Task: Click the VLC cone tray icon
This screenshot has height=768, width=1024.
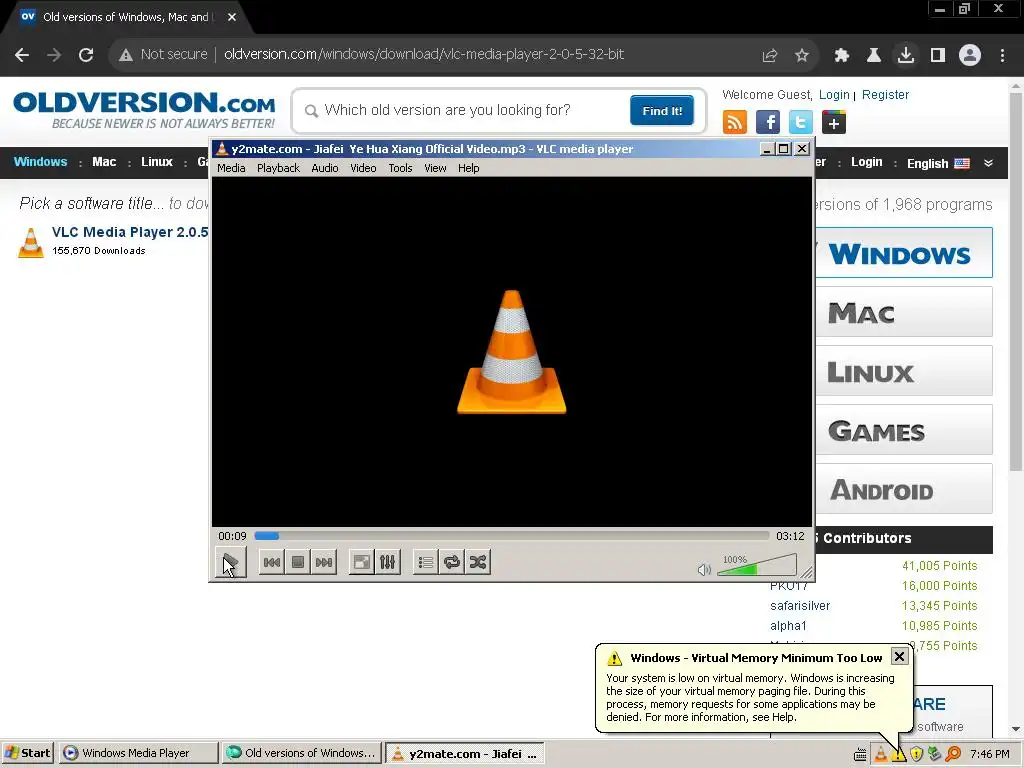Action: (x=881, y=754)
